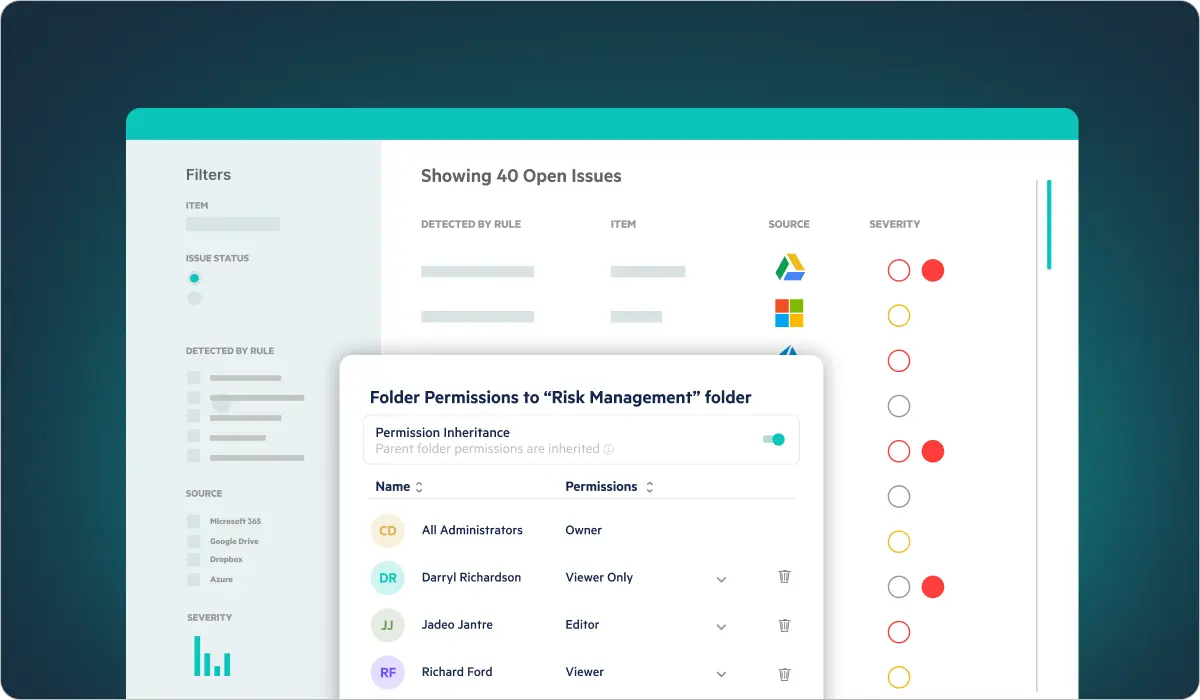
Task: Click the Microsoft 365 source icon in issues list
Action: point(789,314)
